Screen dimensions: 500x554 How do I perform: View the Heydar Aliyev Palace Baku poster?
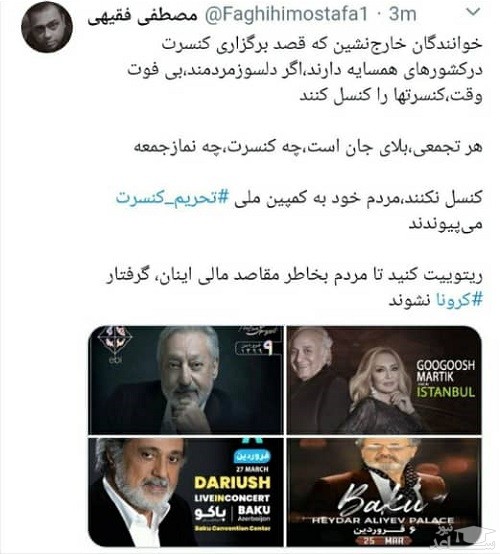(384, 493)
